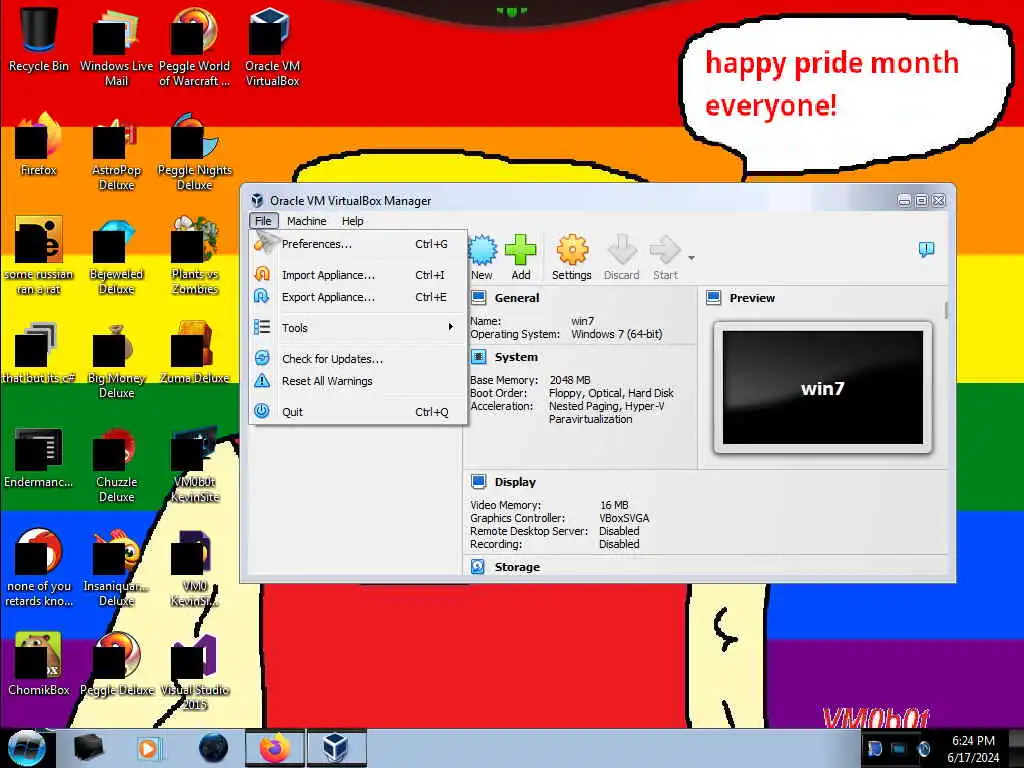
Task: Select Zuma Deluxe desktop icon
Action: pyautogui.click(x=195, y=353)
